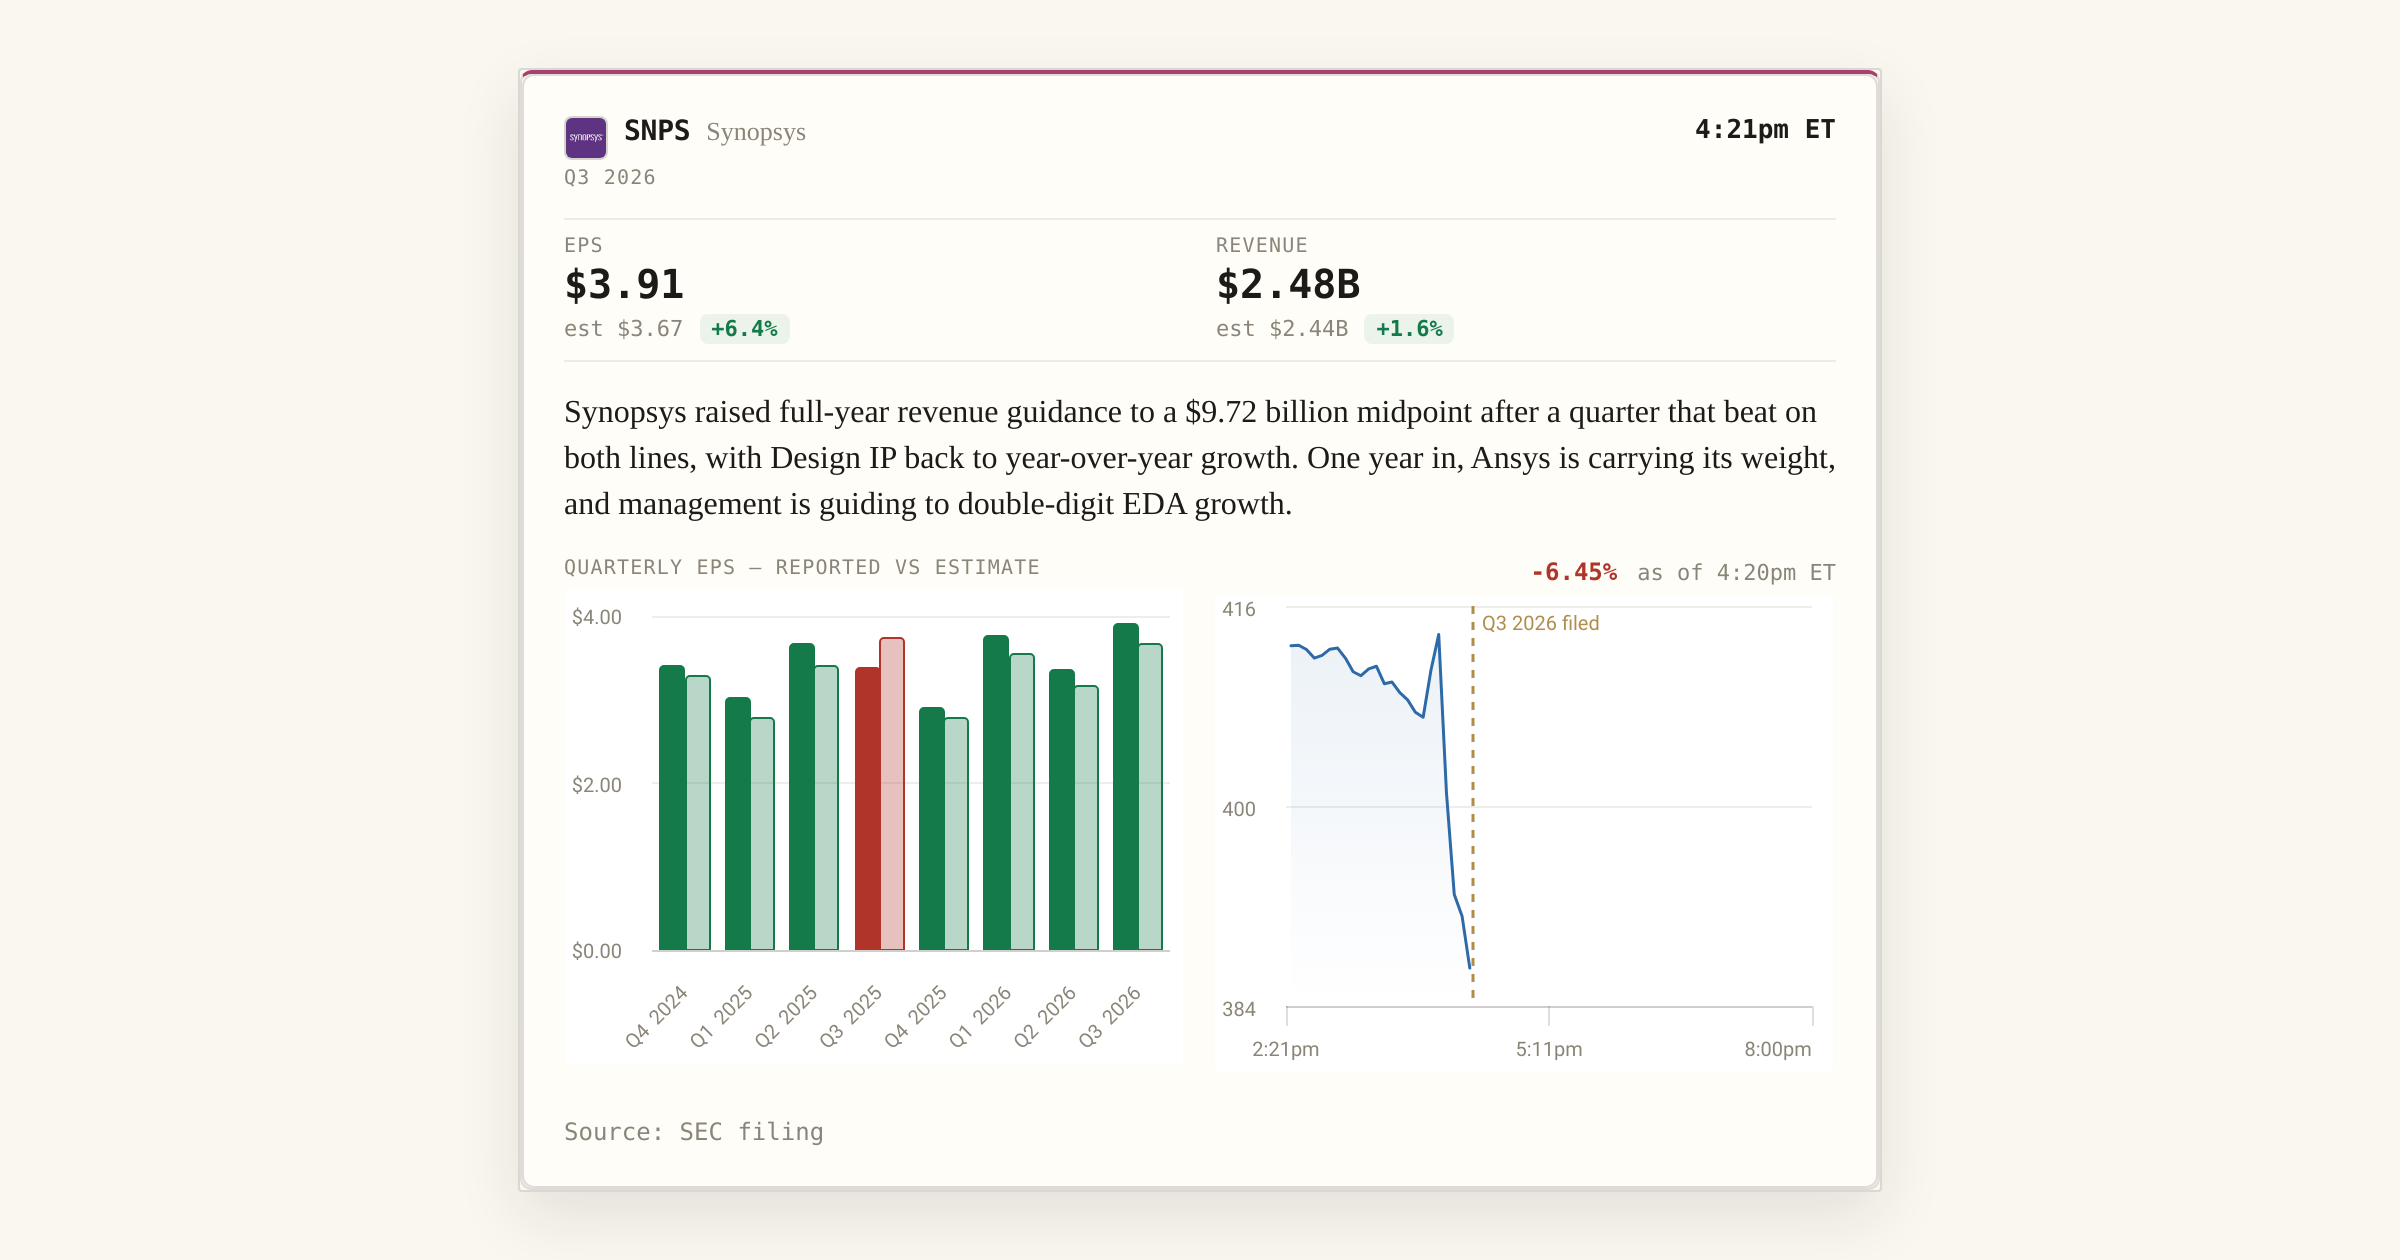
Task: Select the Synopsys company name
Action: tap(756, 132)
